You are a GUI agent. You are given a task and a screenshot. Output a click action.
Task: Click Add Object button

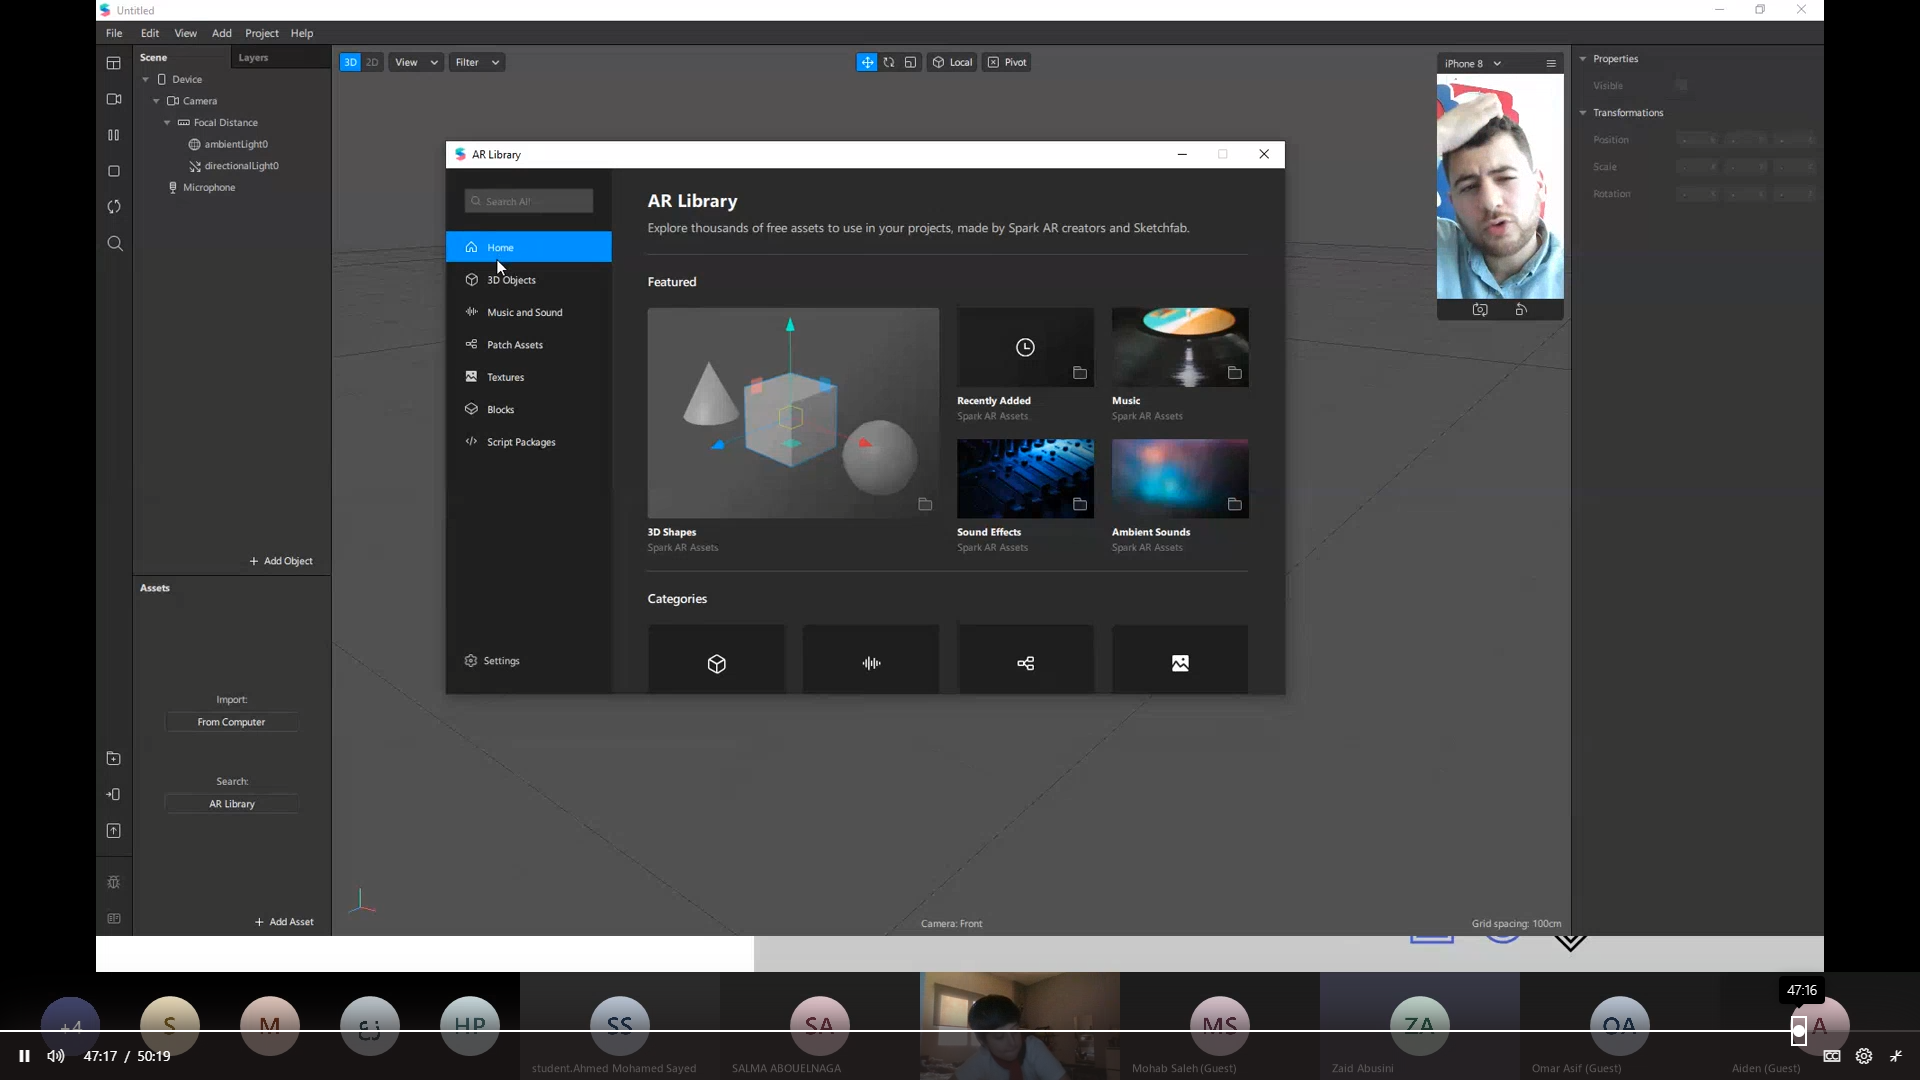(281, 562)
